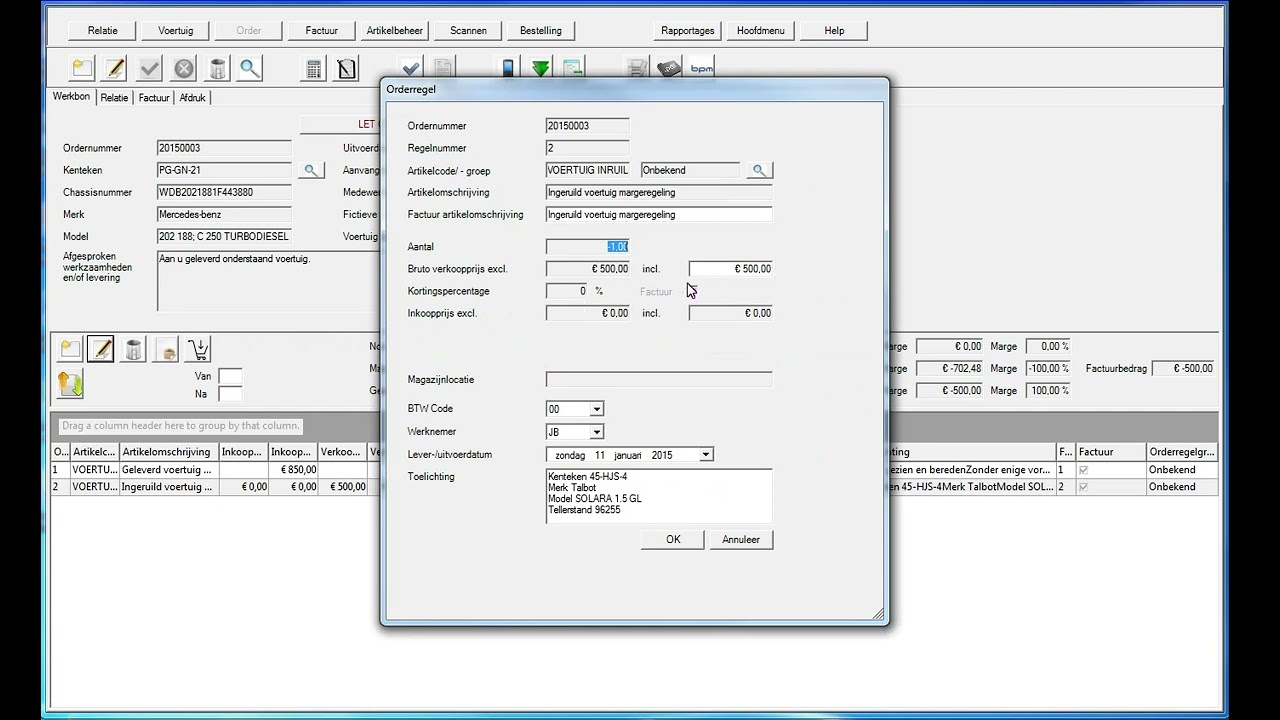This screenshot has width=1280, height=720.
Task: Click the Magazijnlocatie field
Action: 659,380
